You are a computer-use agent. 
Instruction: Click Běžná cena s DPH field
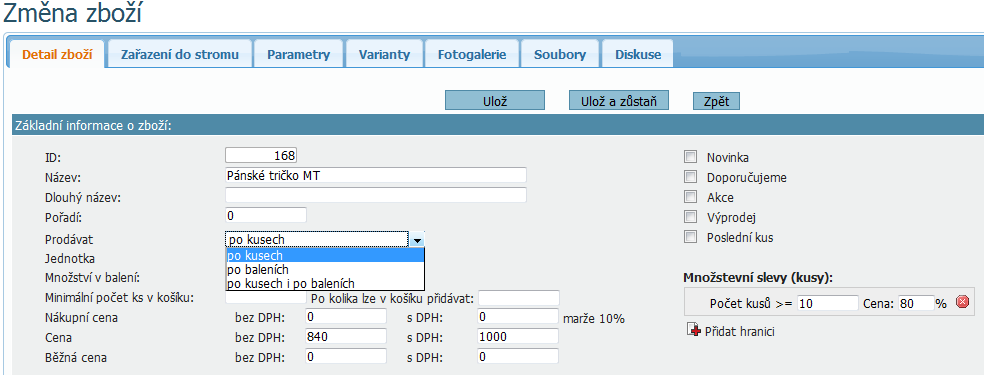tap(518, 357)
